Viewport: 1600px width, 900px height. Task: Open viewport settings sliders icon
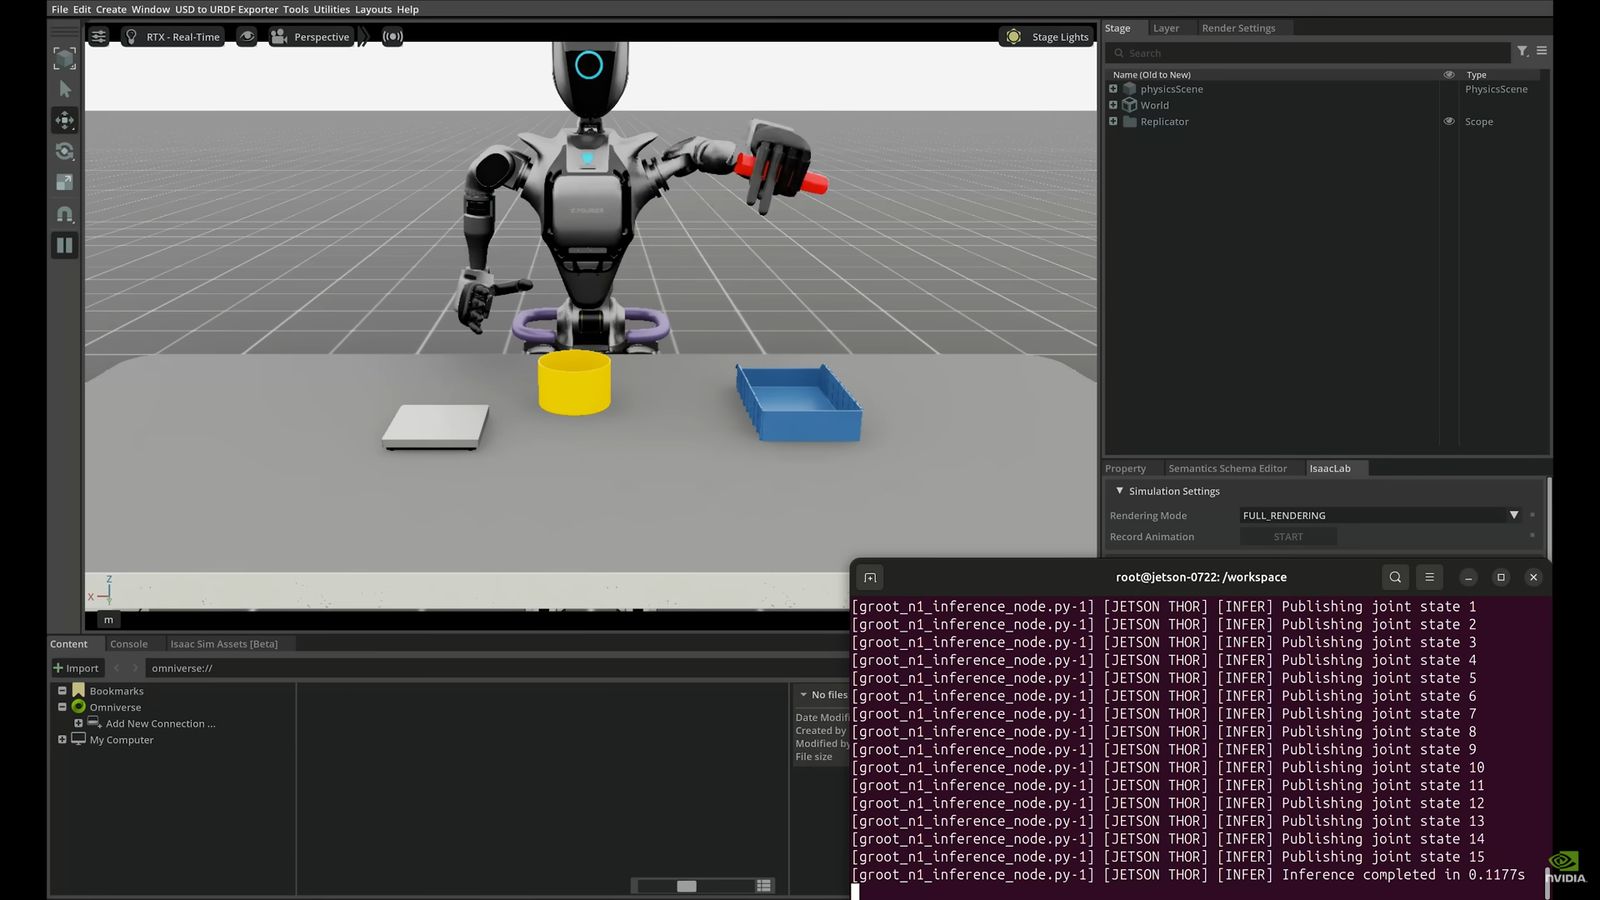99,36
